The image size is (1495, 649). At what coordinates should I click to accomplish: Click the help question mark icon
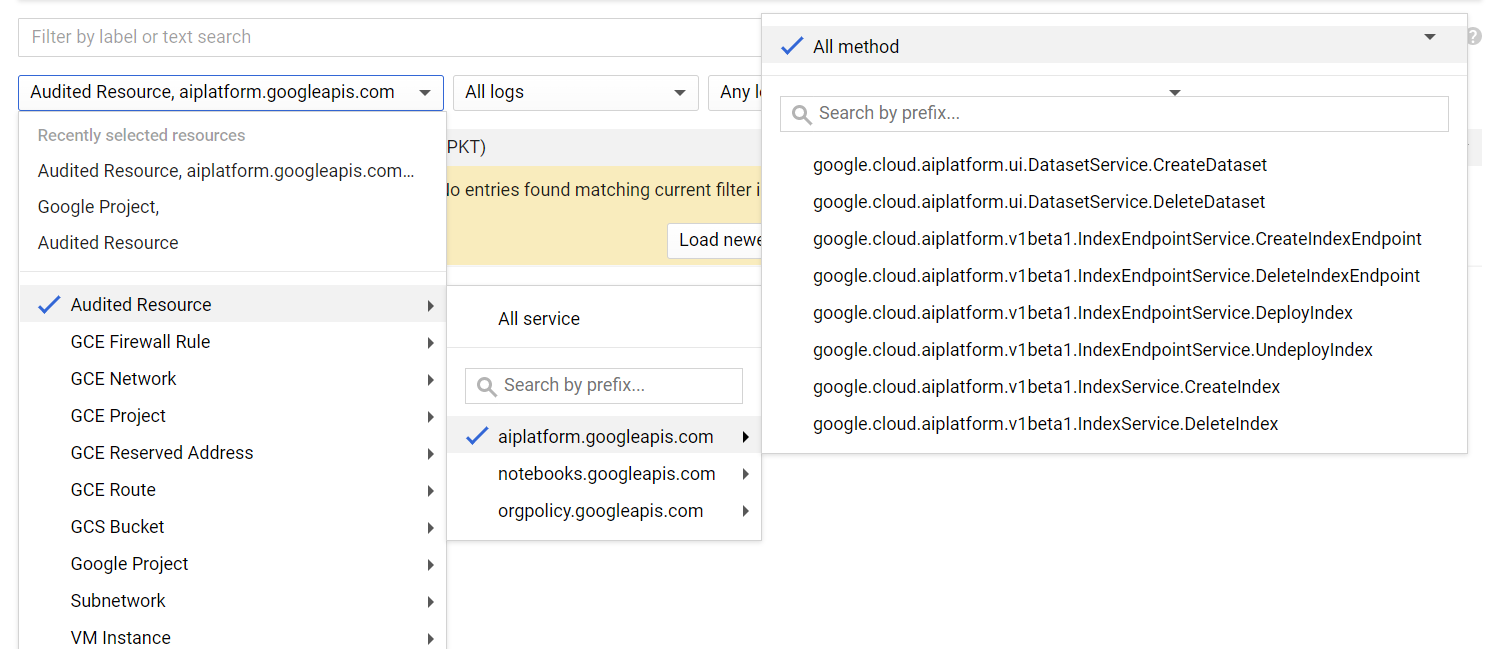(1474, 37)
